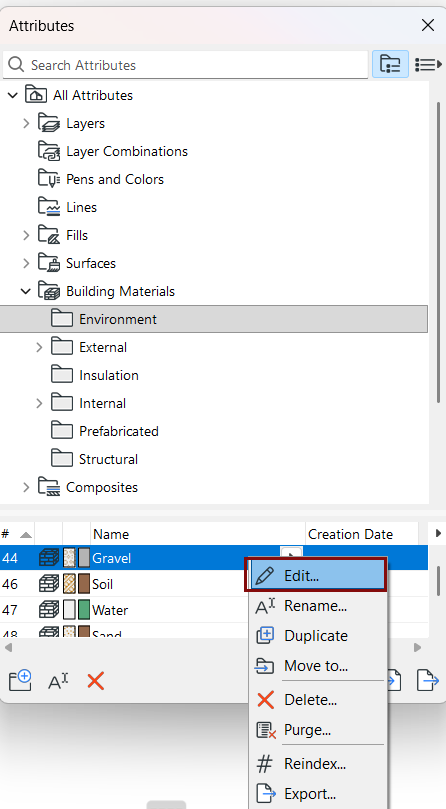
Task: Select the All Attributes root icon
Action: coord(36,95)
